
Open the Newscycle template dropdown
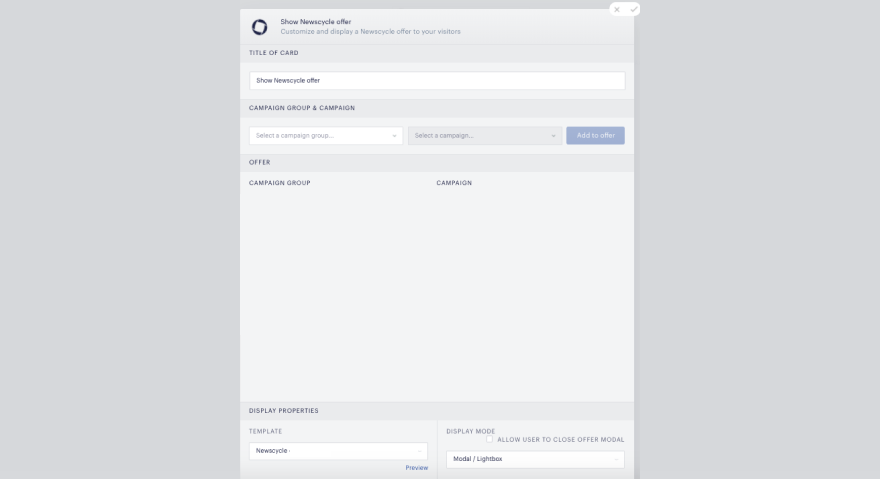[338, 450]
